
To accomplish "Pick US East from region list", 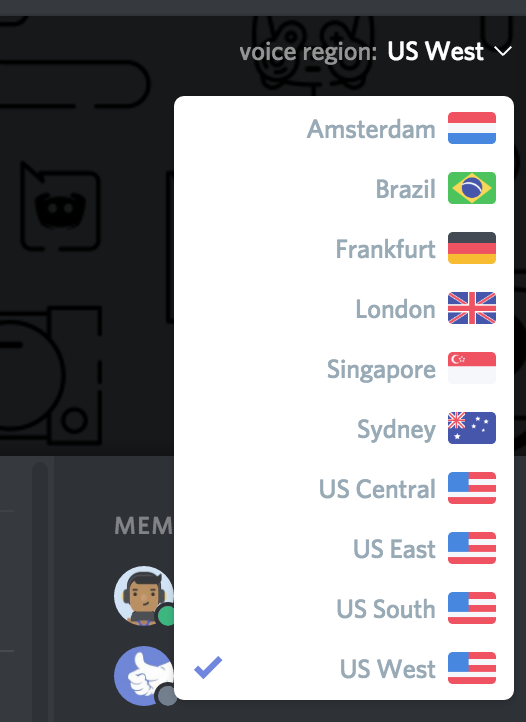I will (344, 548).
